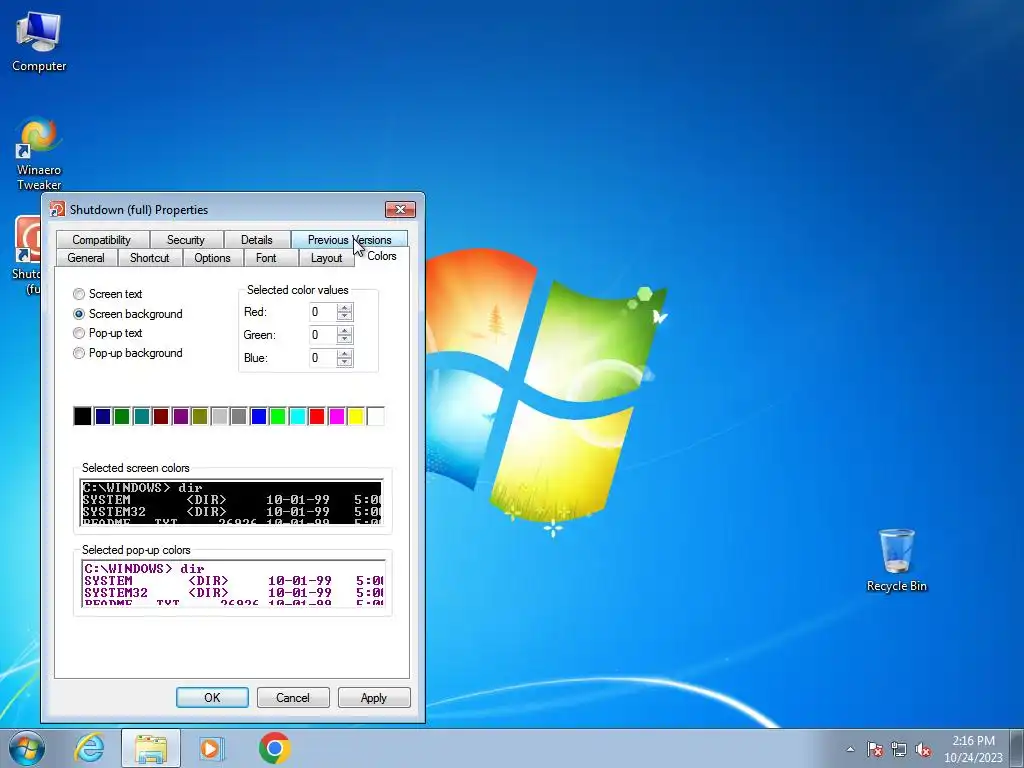Pick the bright green color swatch
This screenshot has width=1024, height=768.
click(278, 416)
